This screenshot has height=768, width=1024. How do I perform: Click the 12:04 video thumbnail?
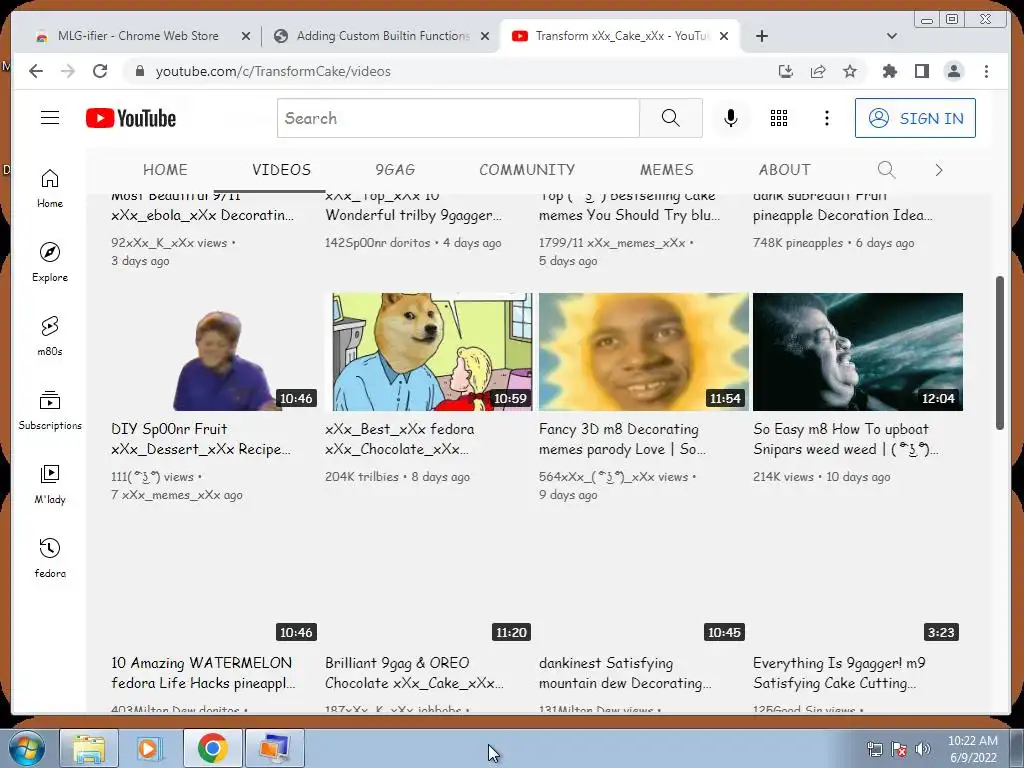857,351
